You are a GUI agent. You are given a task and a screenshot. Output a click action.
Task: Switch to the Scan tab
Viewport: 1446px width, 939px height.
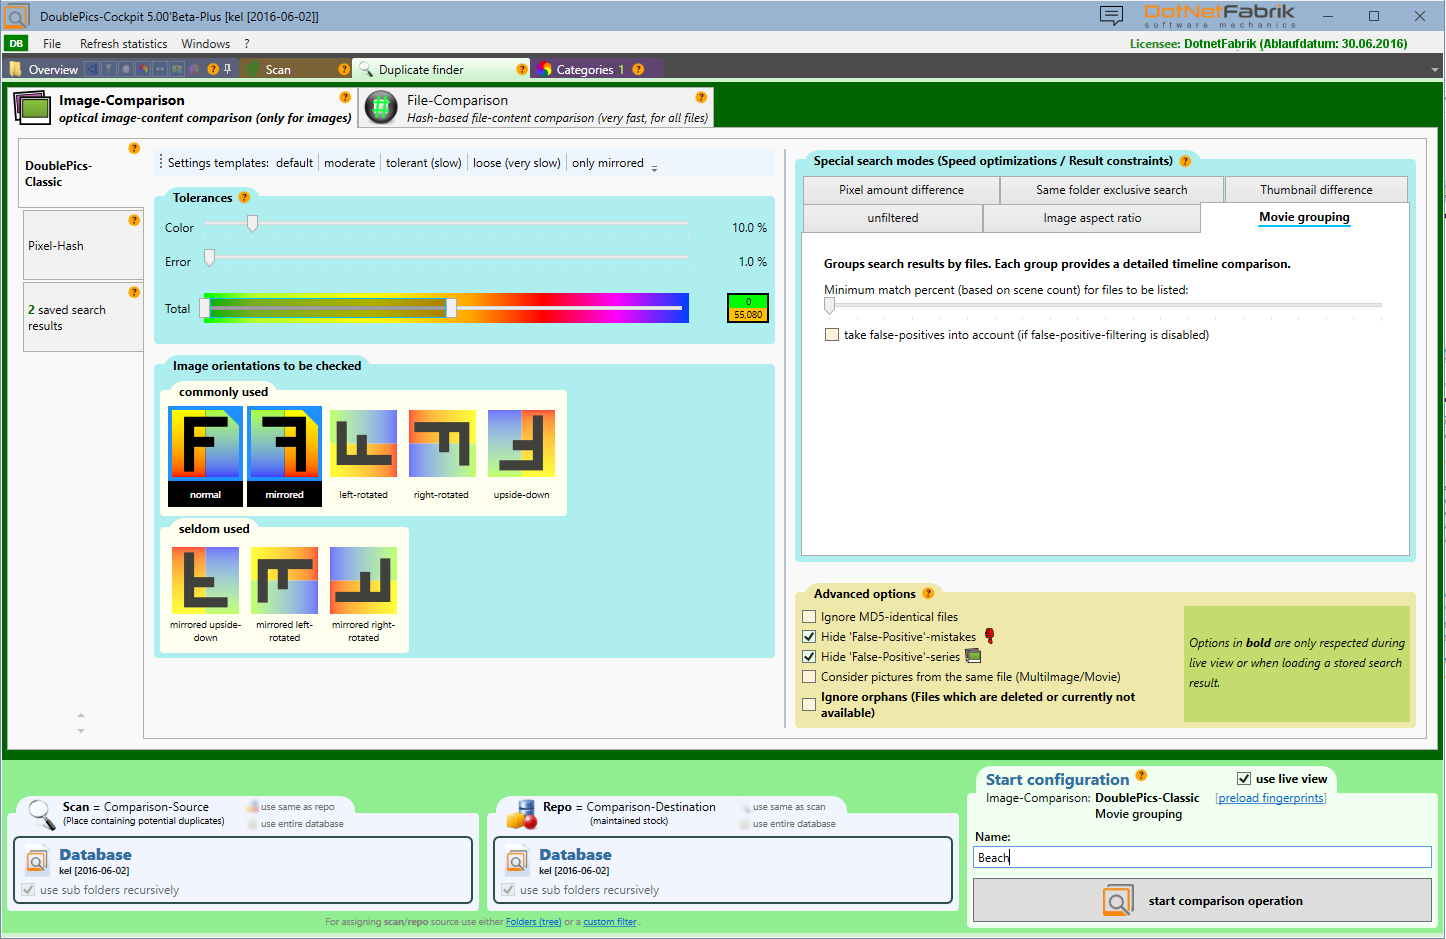[x=278, y=69]
